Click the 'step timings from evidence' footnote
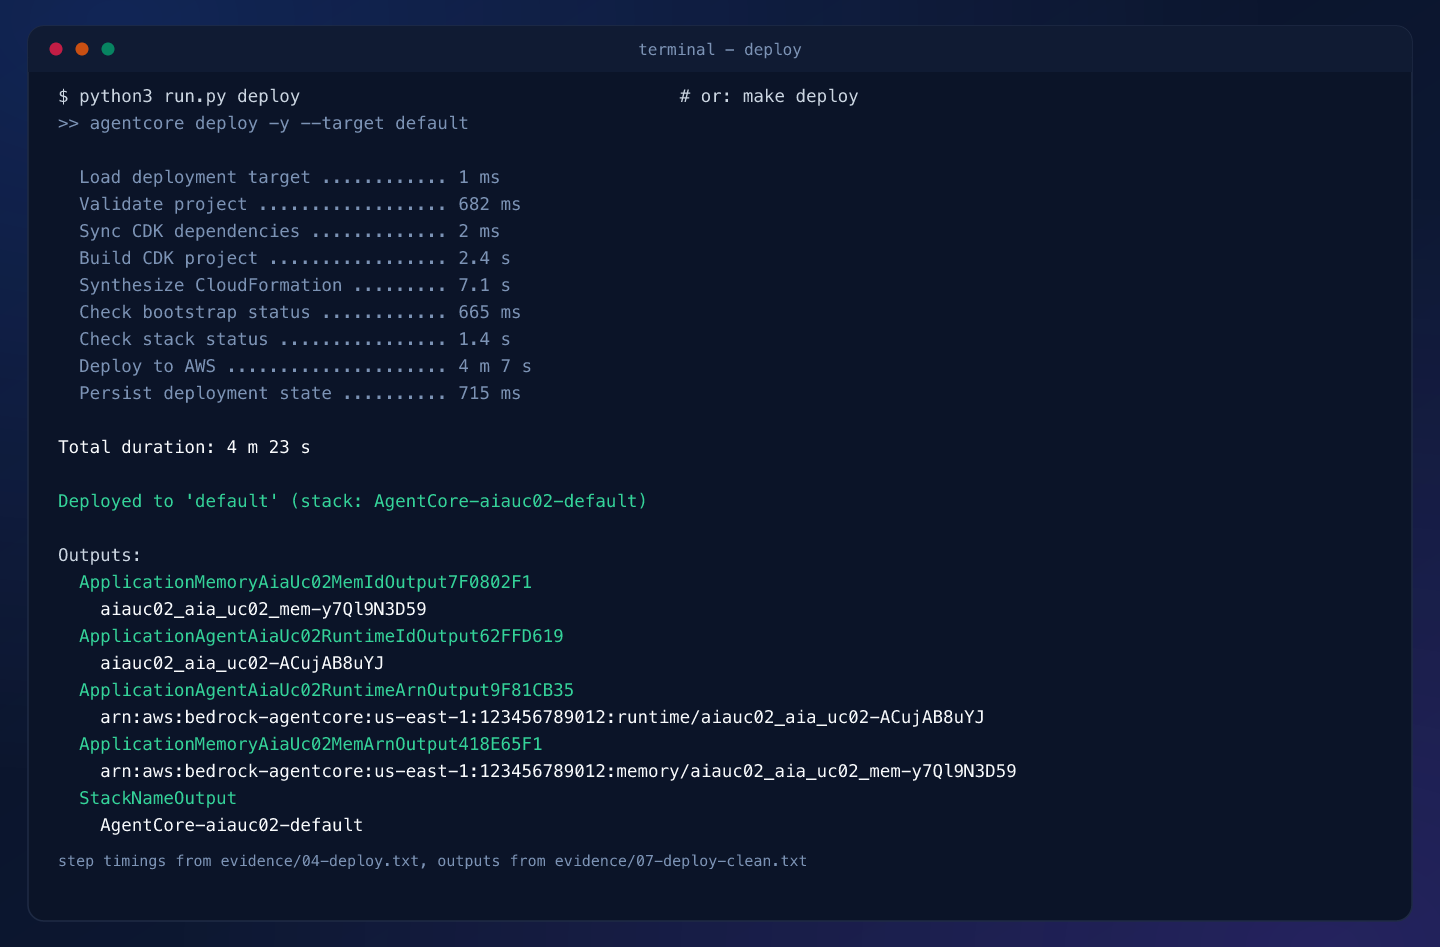The width and height of the screenshot is (1440, 947). [432, 861]
